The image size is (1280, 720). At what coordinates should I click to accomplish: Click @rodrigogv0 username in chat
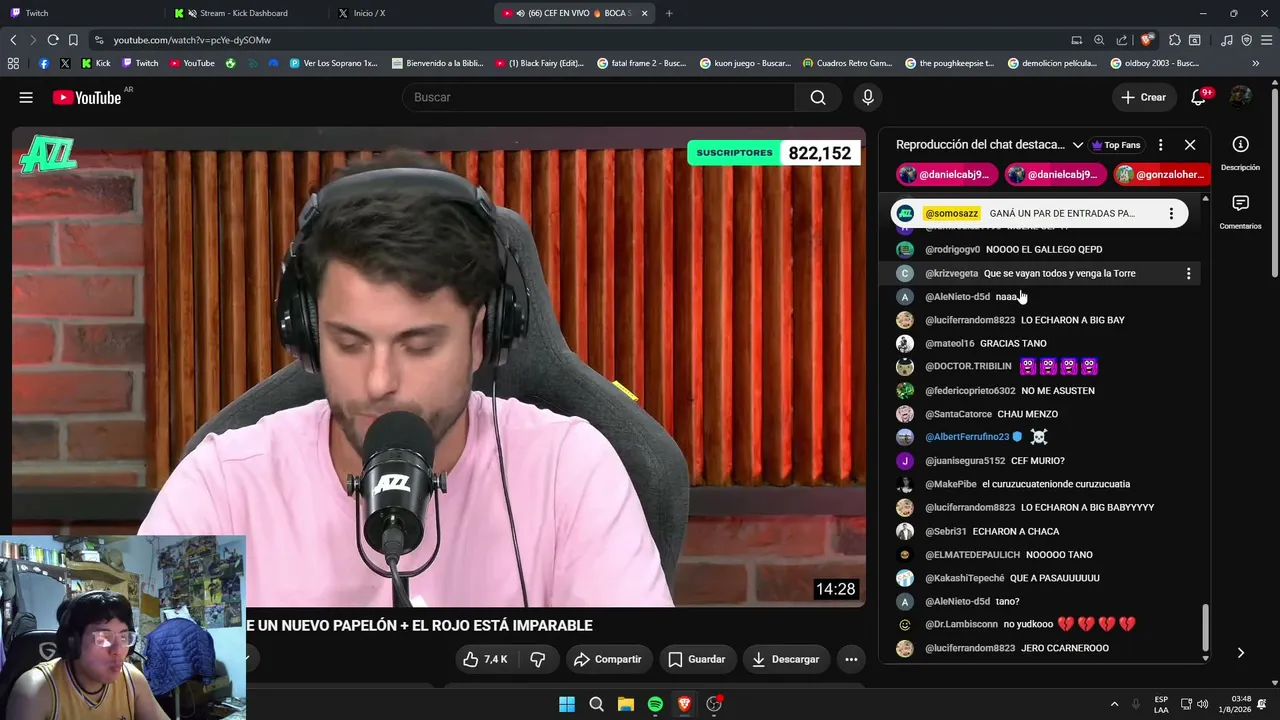click(x=952, y=250)
